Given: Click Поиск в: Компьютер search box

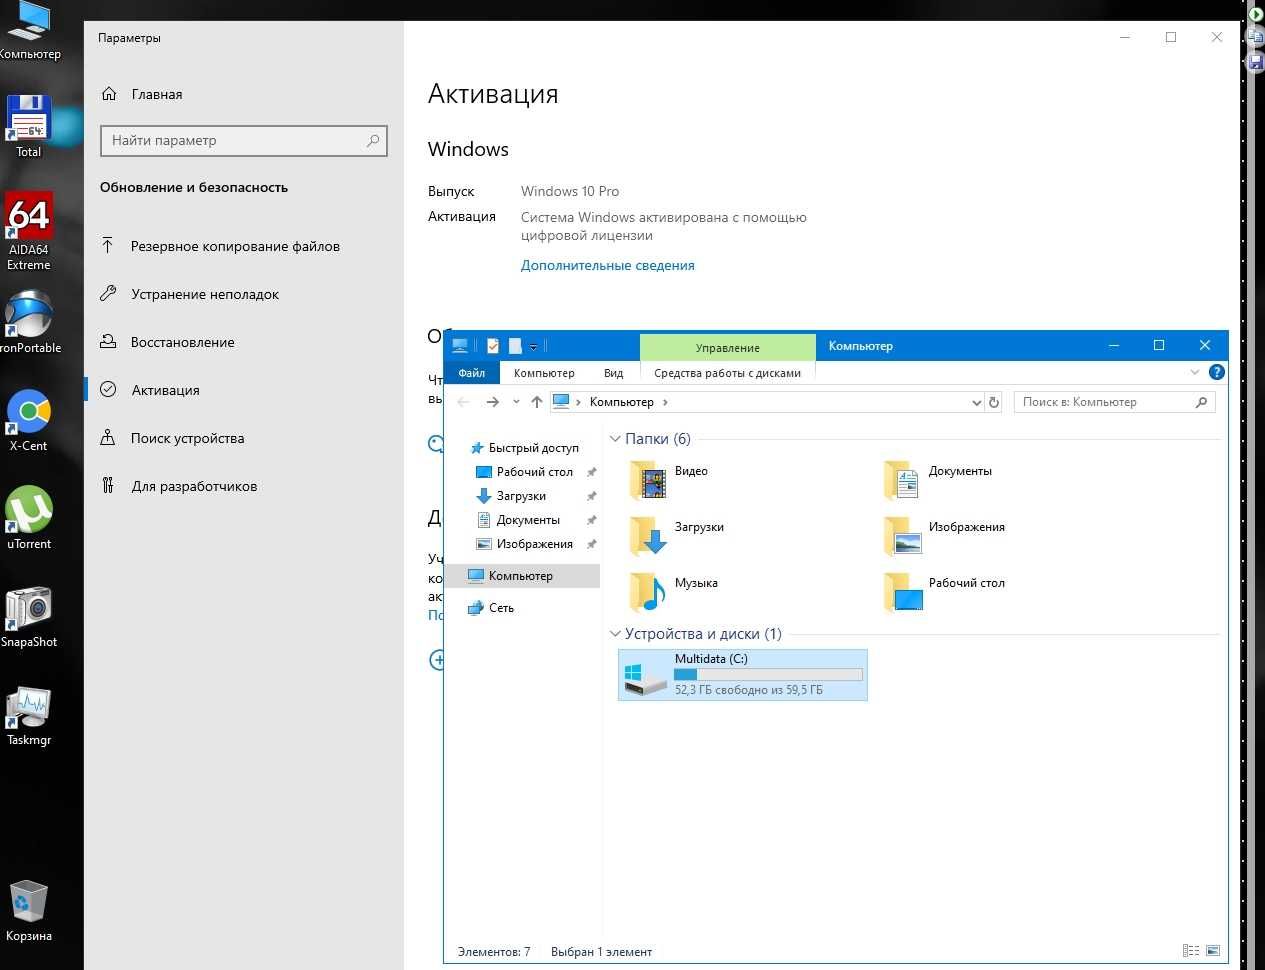Looking at the screenshot, I should 1115,402.
